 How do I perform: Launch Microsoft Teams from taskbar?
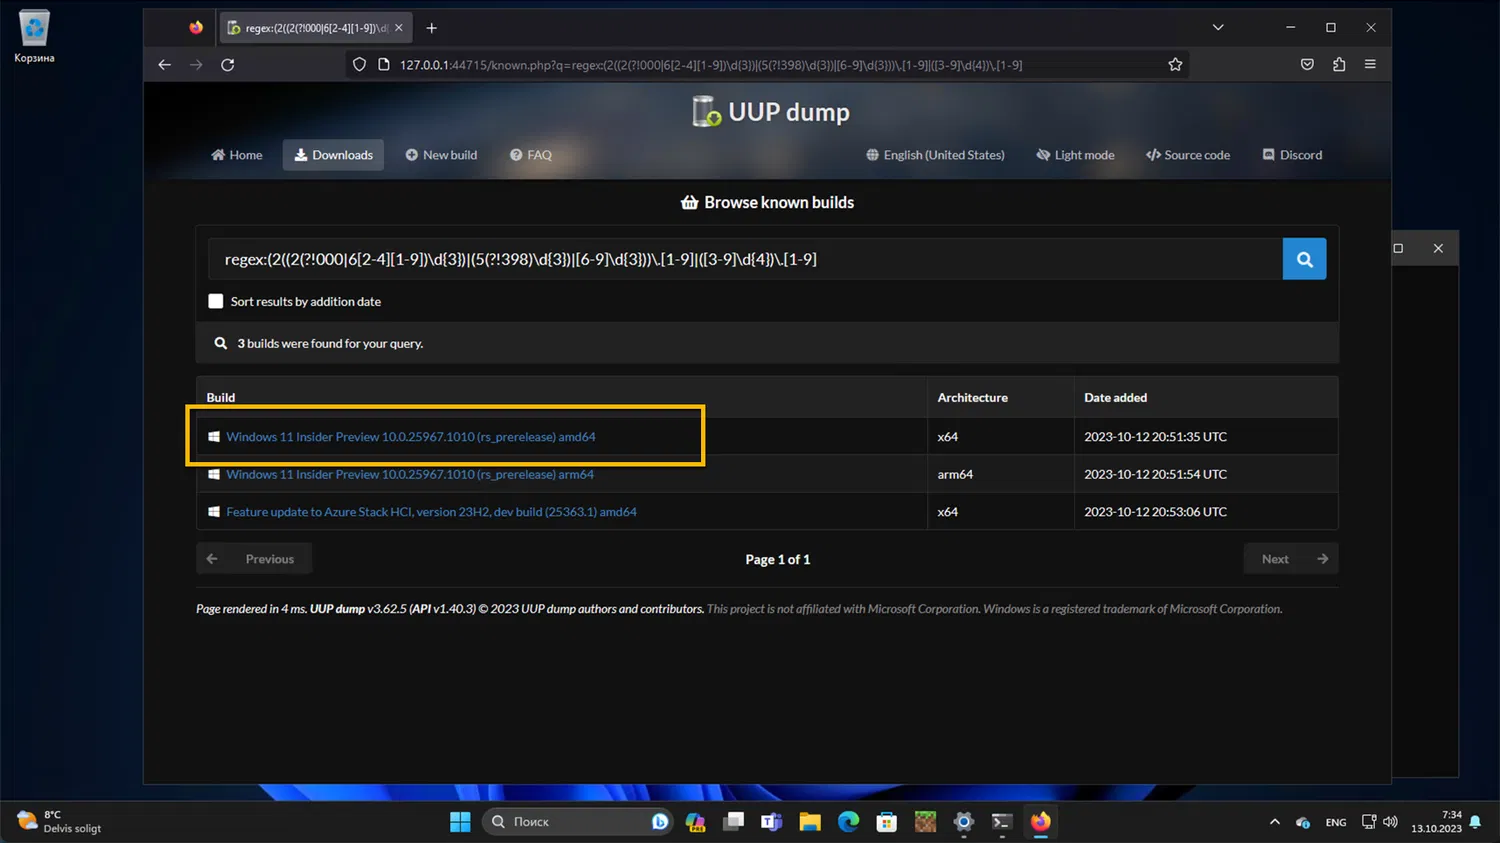[x=771, y=822]
